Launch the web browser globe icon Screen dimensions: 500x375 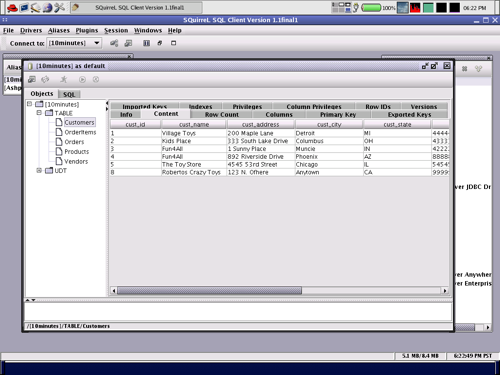coord(48,7)
